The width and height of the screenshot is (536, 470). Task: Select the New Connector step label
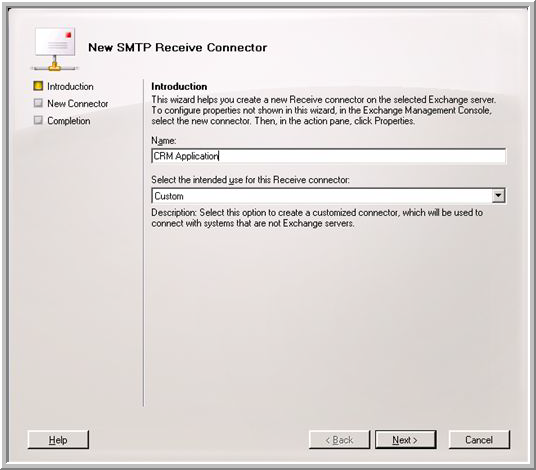(78, 104)
